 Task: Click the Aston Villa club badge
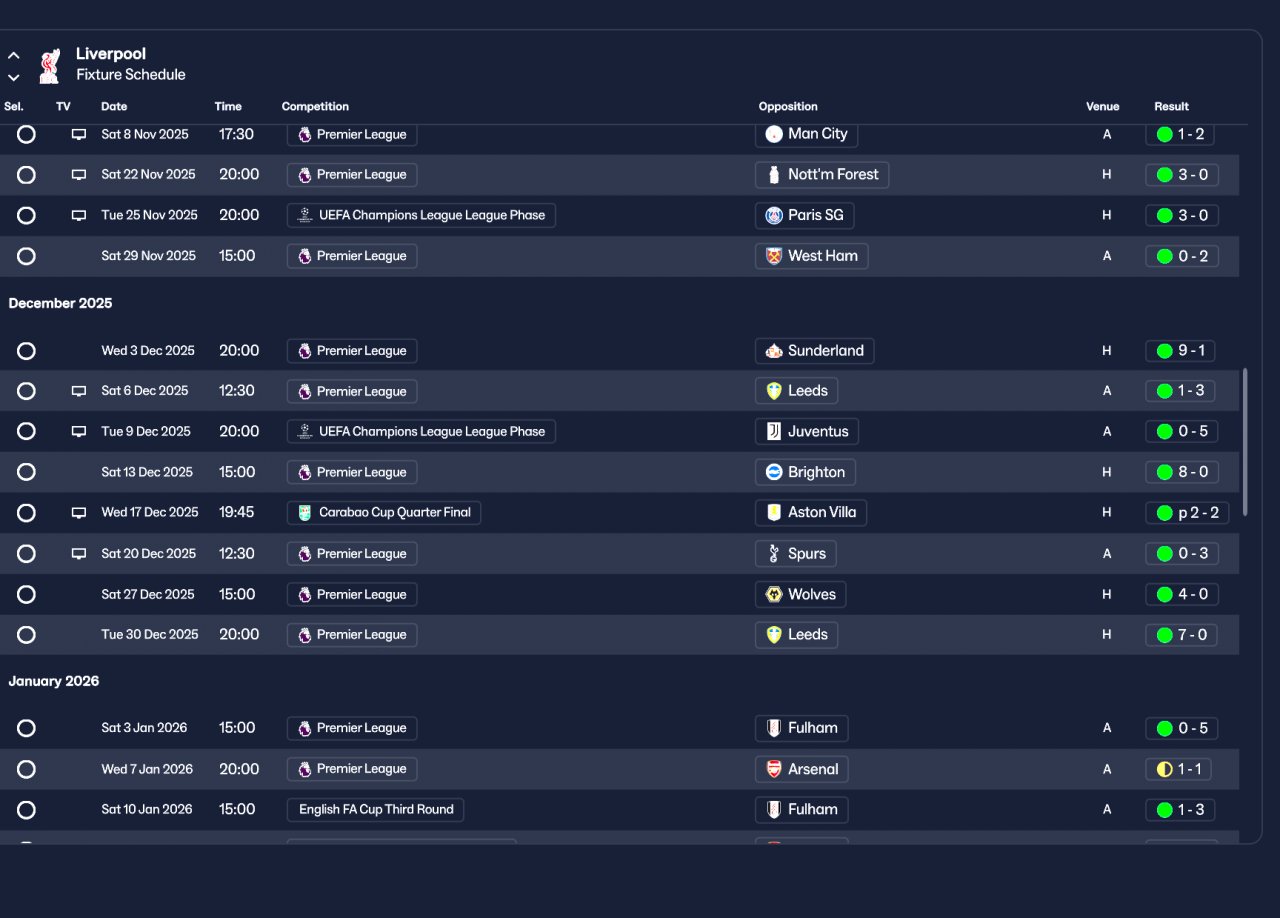click(x=773, y=513)
